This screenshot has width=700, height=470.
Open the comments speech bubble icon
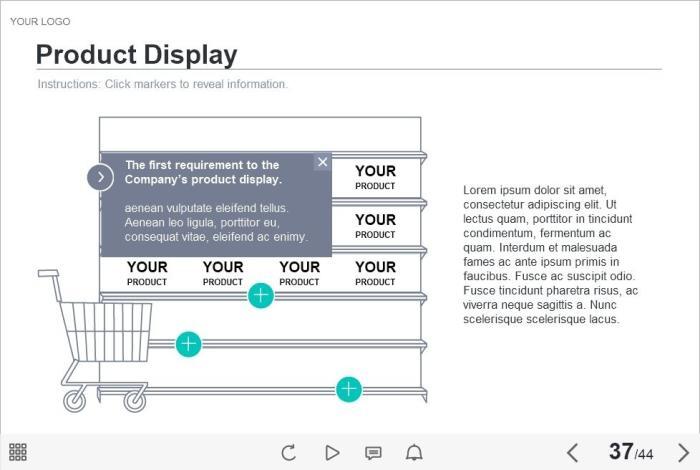(373, 453)
